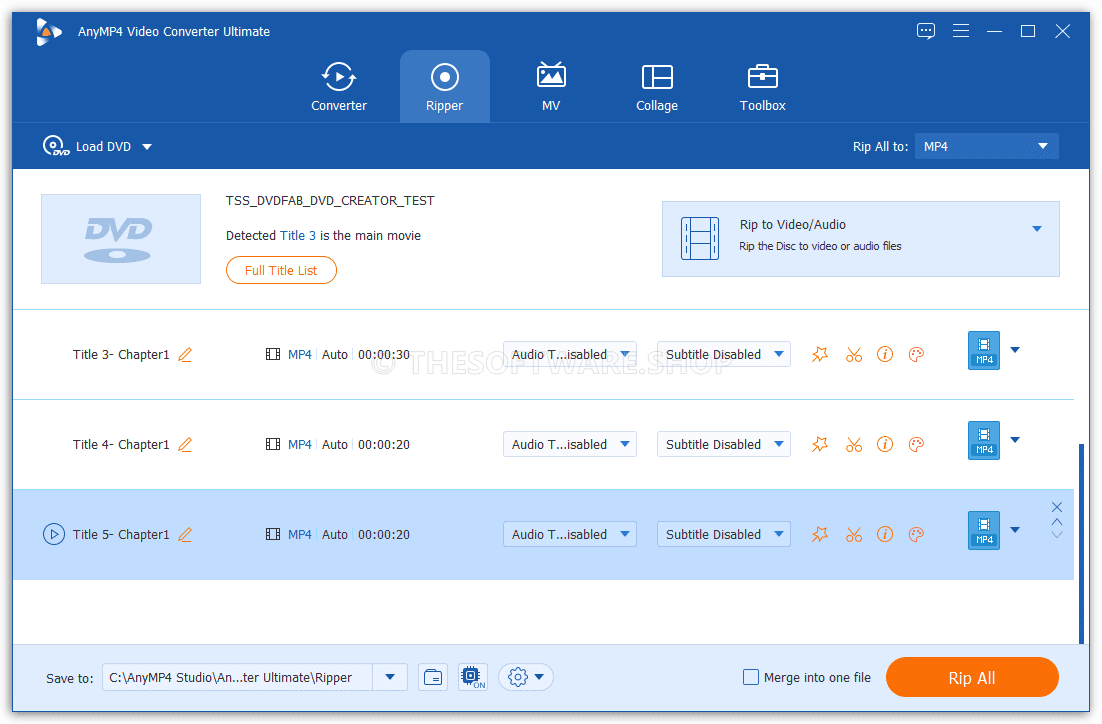Open the feedback chat icon in title bar
Viewport: 1102px width, 724px height.
tap(926, 31)
